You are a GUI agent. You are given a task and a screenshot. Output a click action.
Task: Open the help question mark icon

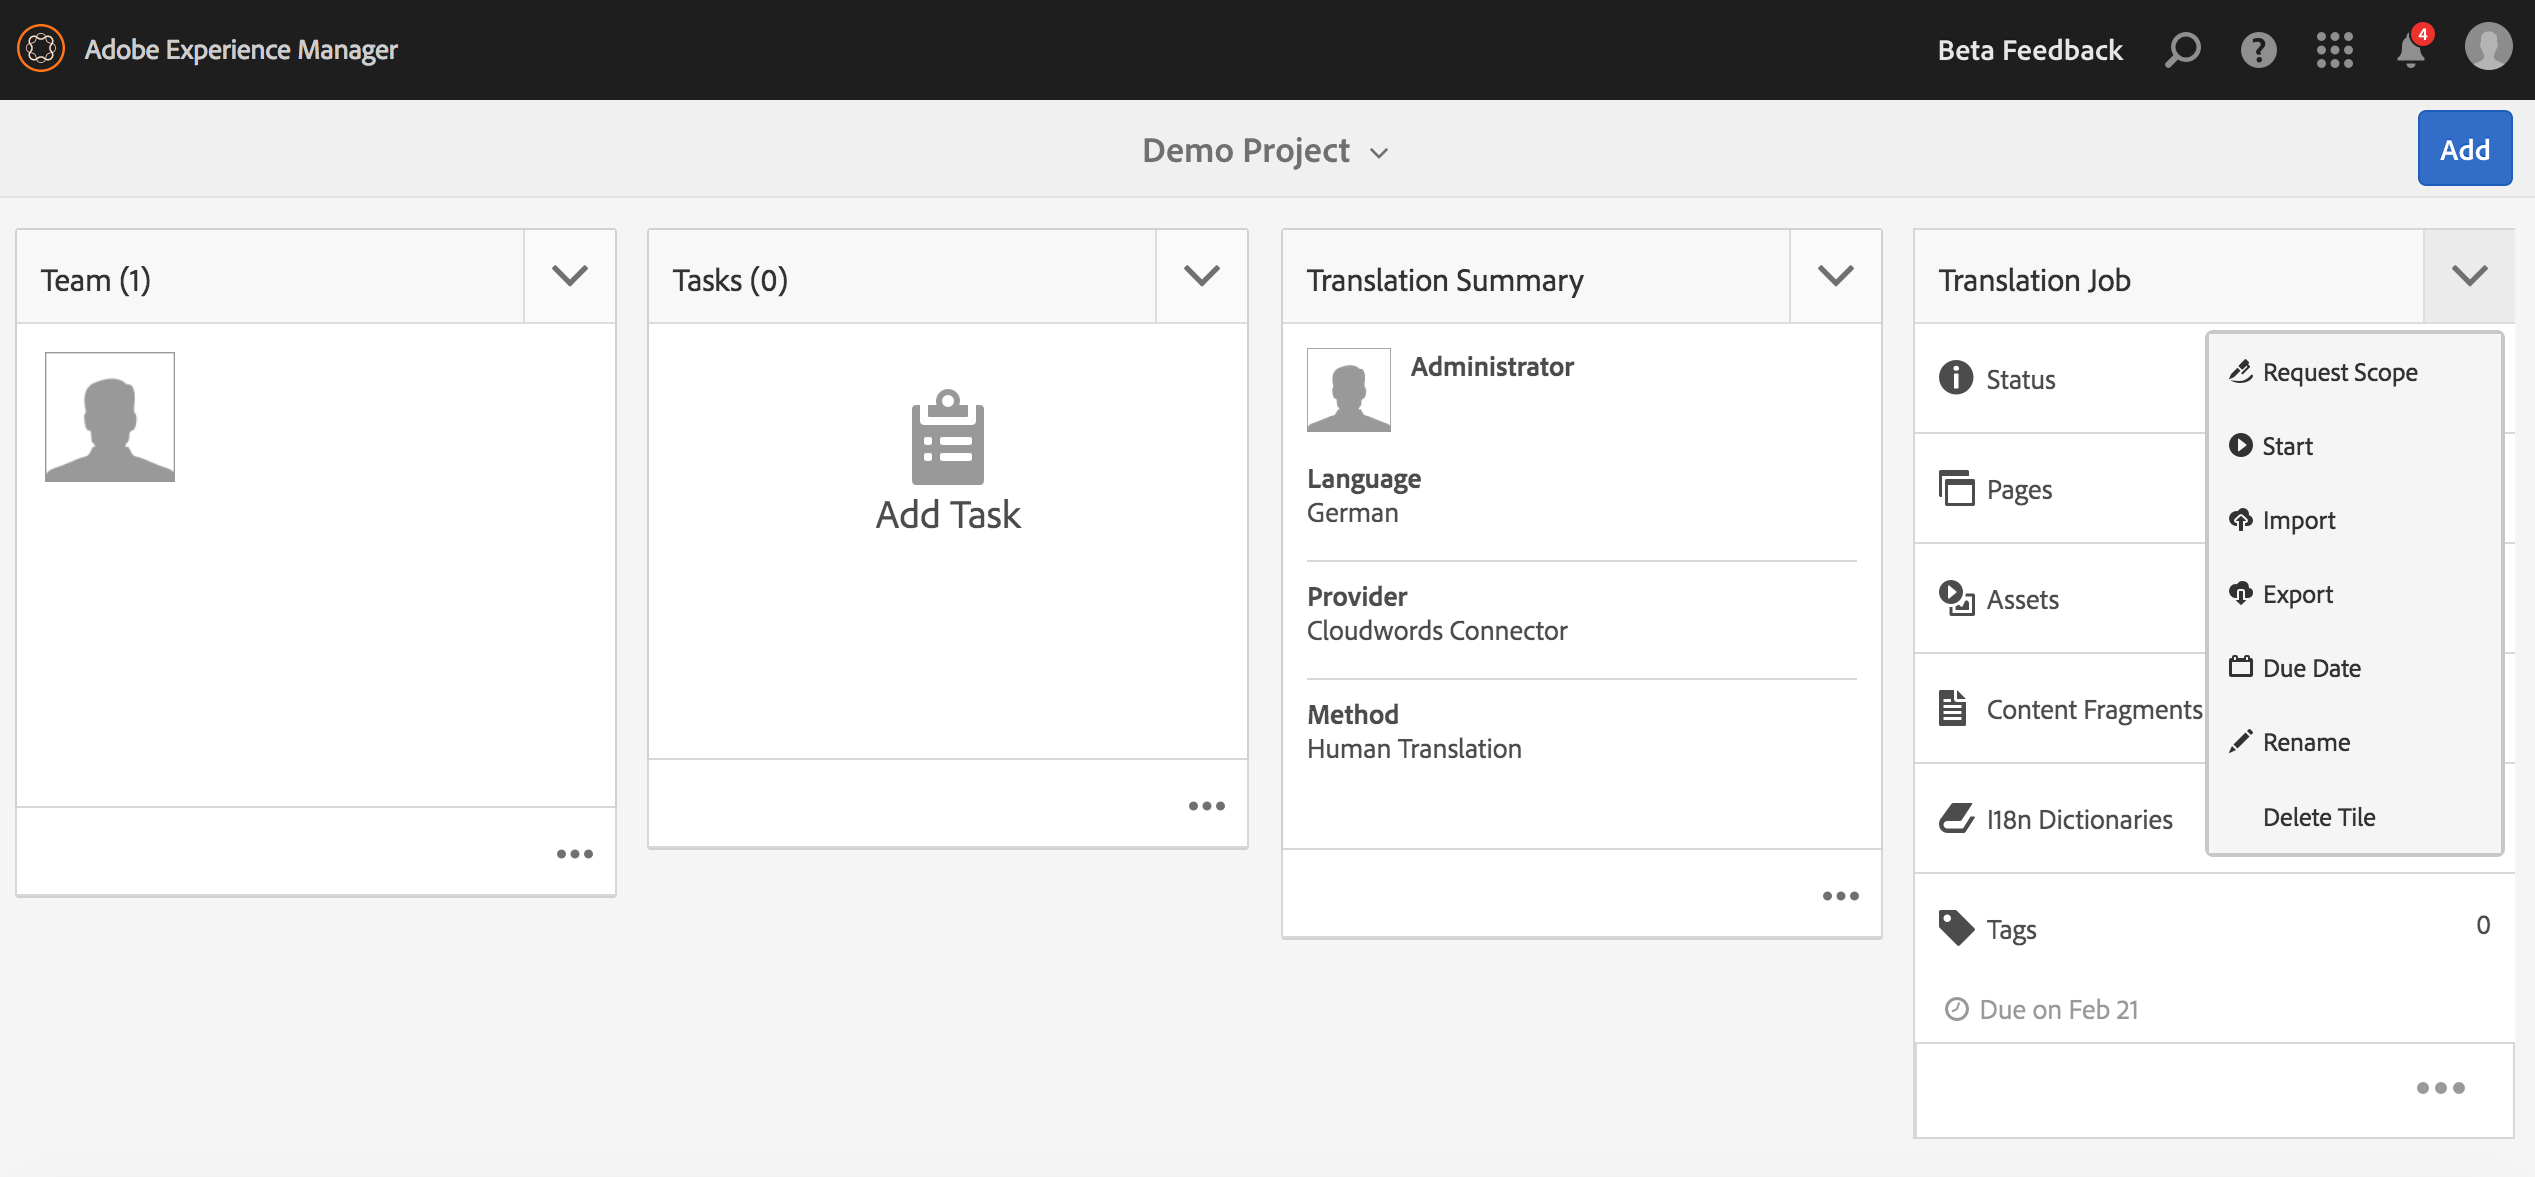pyautogui.click(x=2258, y=49)
